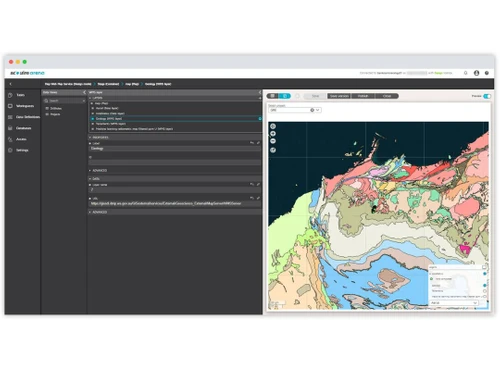Click the map rotate/compass control
Screen dimensions: 500x375
273,150
